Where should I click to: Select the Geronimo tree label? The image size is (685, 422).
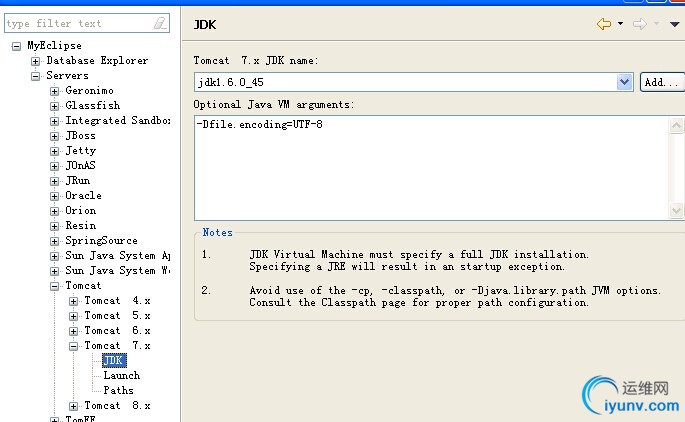[x=89, y=90]
